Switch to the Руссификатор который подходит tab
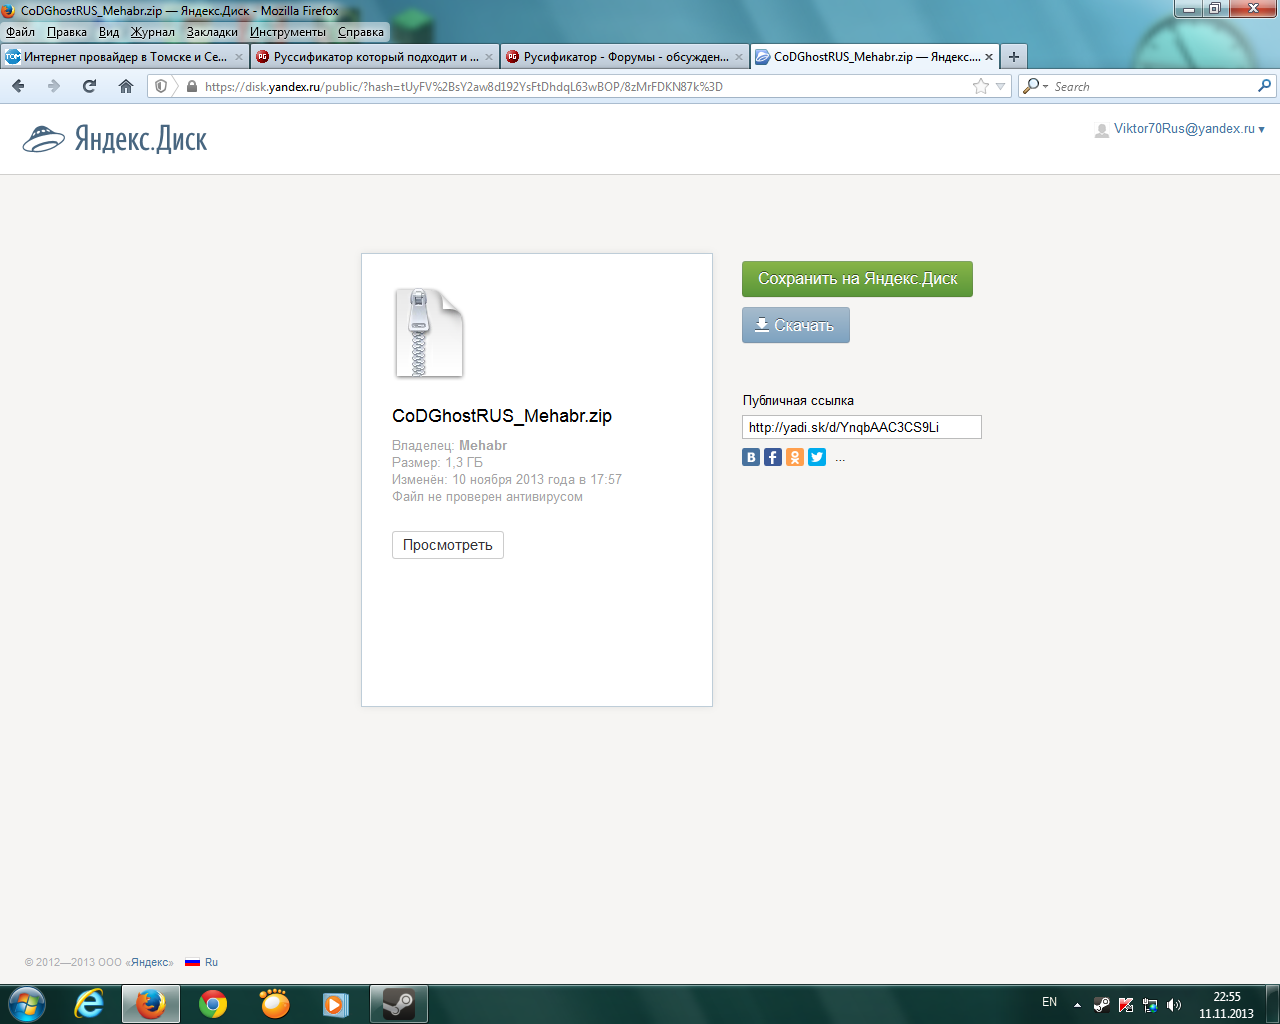1280x1024 pixels. pos(375,57)
